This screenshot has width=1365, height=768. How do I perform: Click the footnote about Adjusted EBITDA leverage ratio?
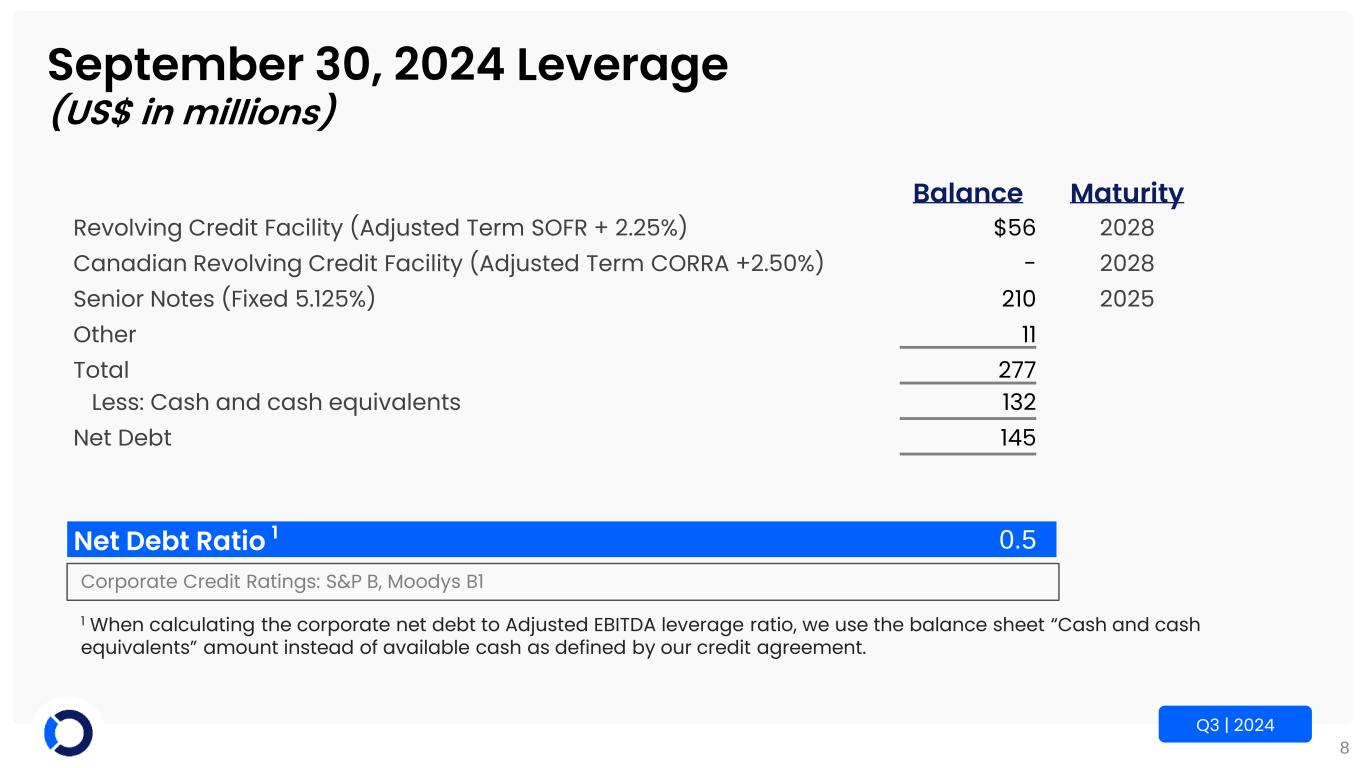(640, 636)
